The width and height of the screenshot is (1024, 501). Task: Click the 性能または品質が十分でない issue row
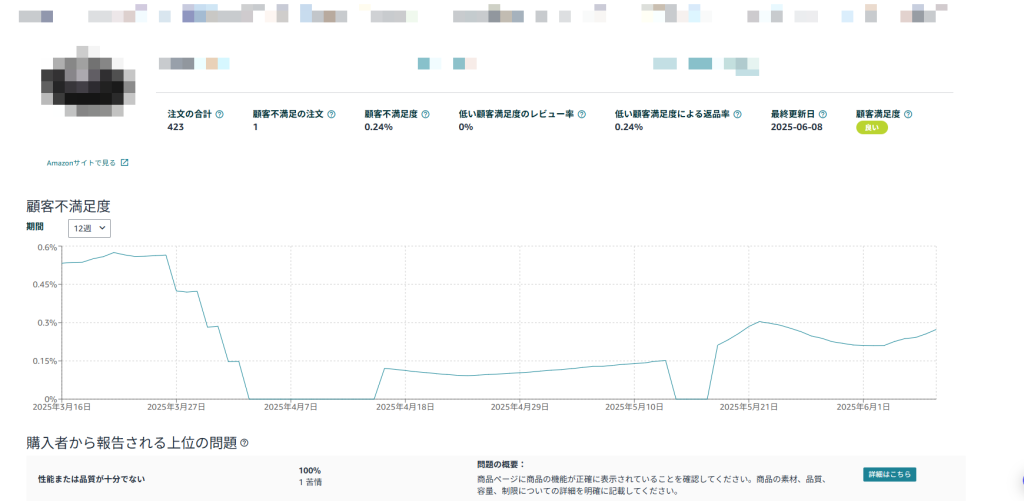click(495, 478)
